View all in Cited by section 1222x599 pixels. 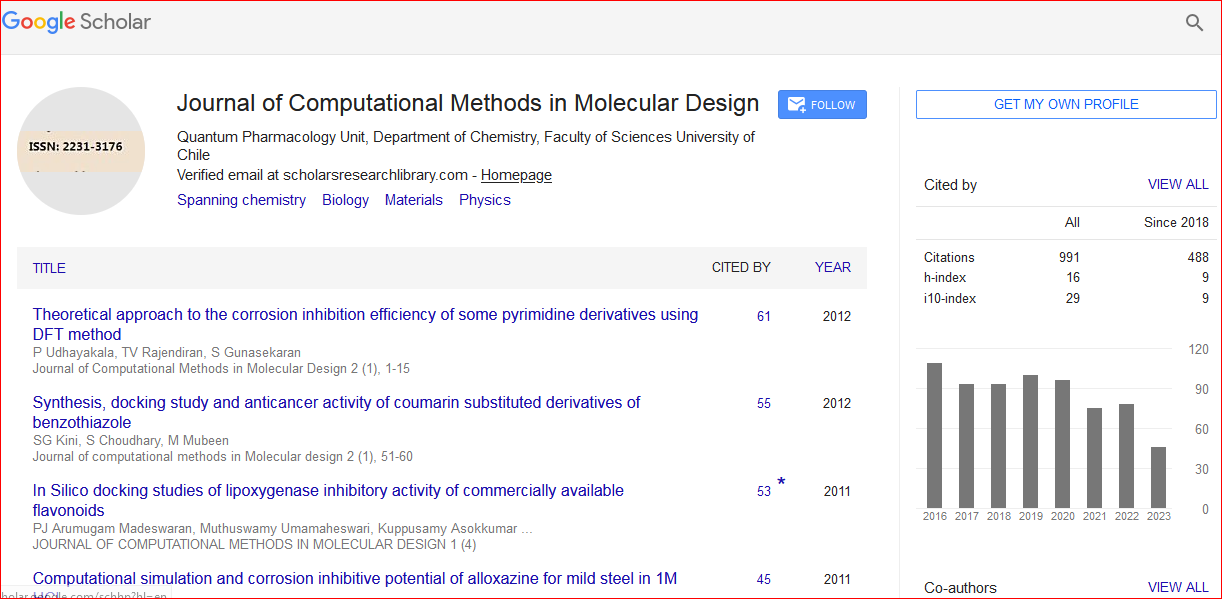click(x=1177, y=184)
